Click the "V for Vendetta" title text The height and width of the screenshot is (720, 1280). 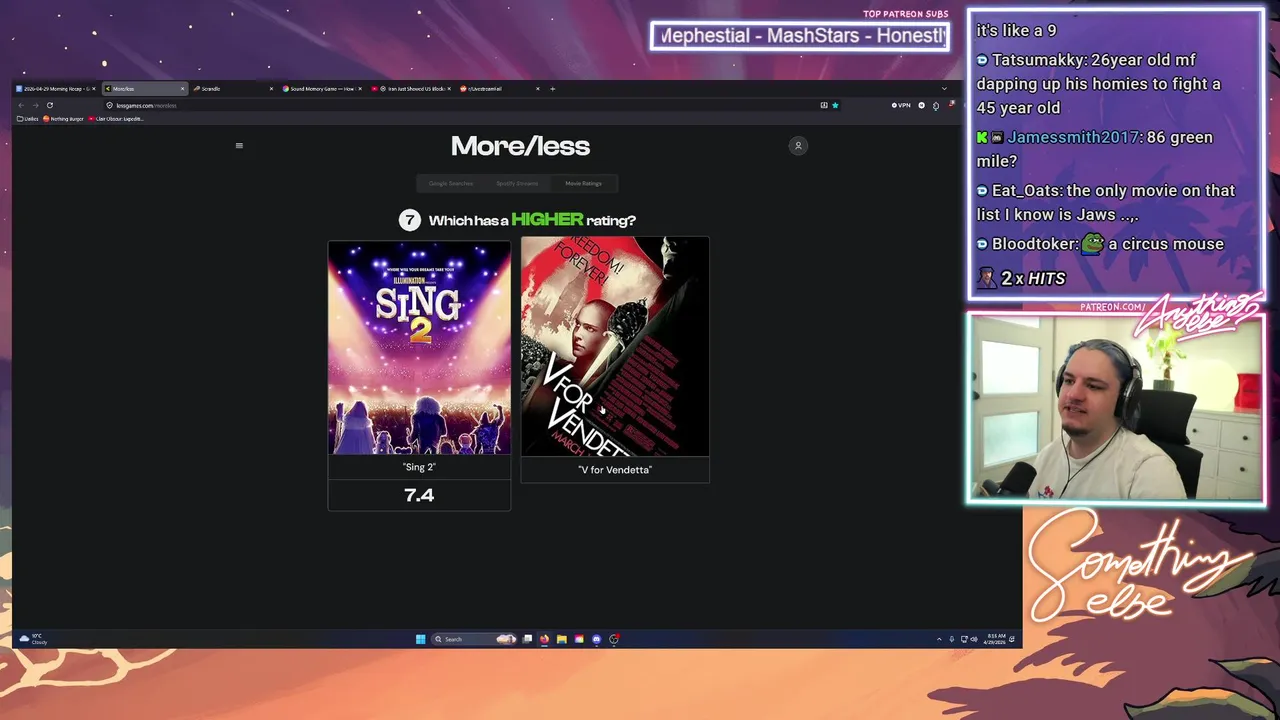pos(615,470)
